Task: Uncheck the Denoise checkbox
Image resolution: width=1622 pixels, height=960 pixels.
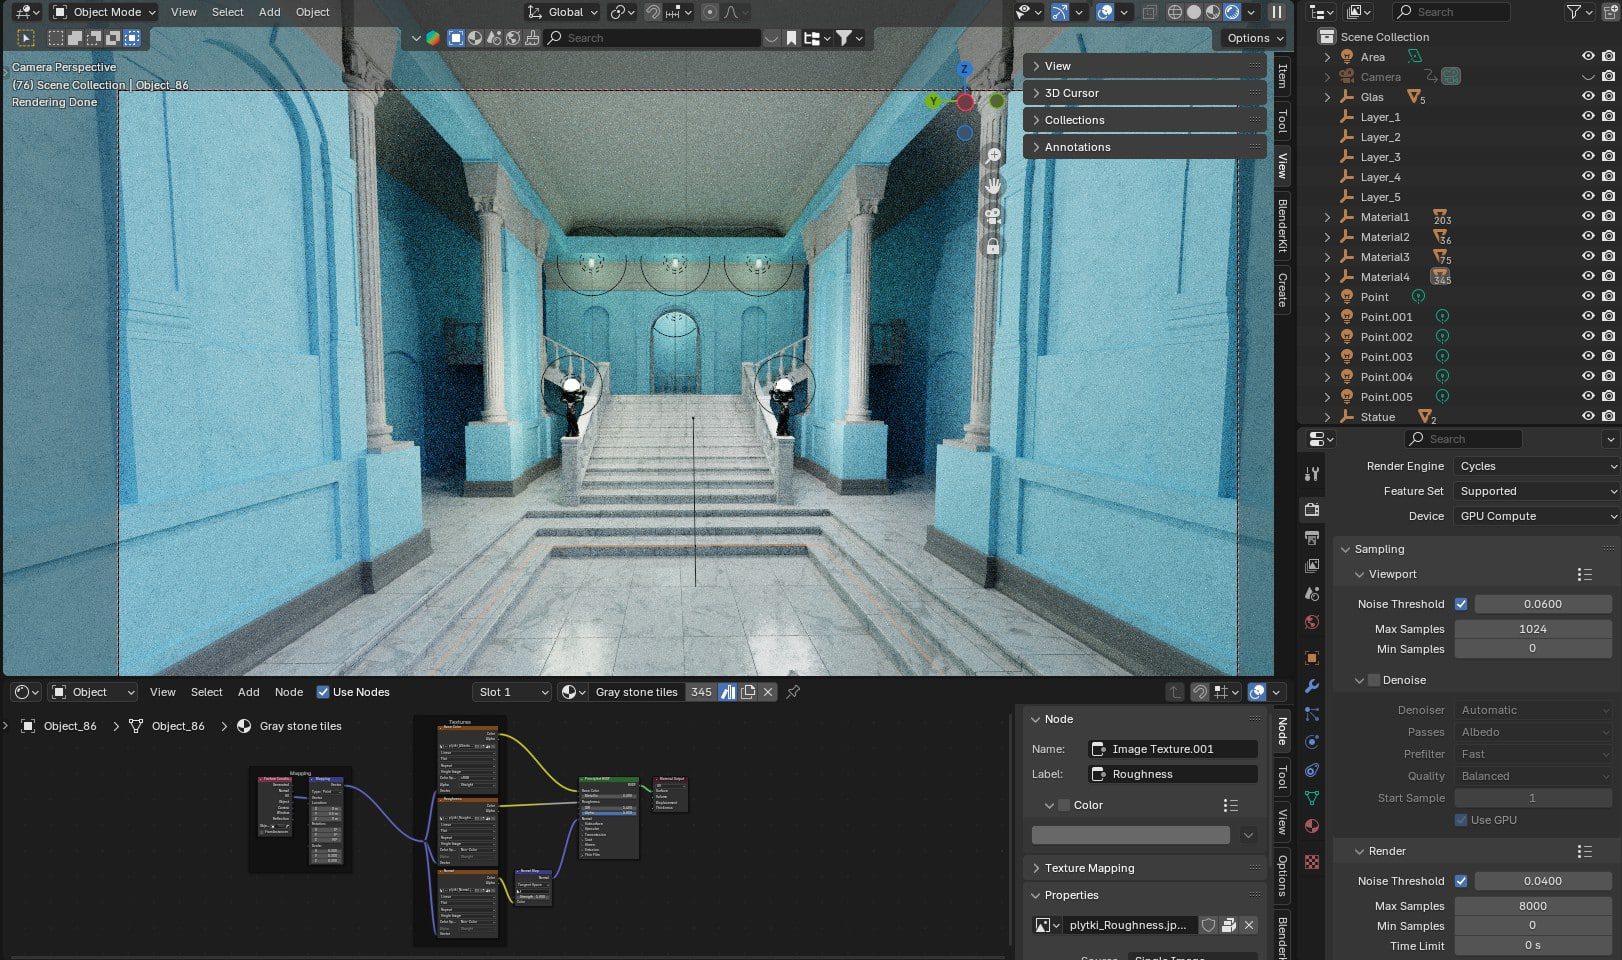Action: 1375,680
